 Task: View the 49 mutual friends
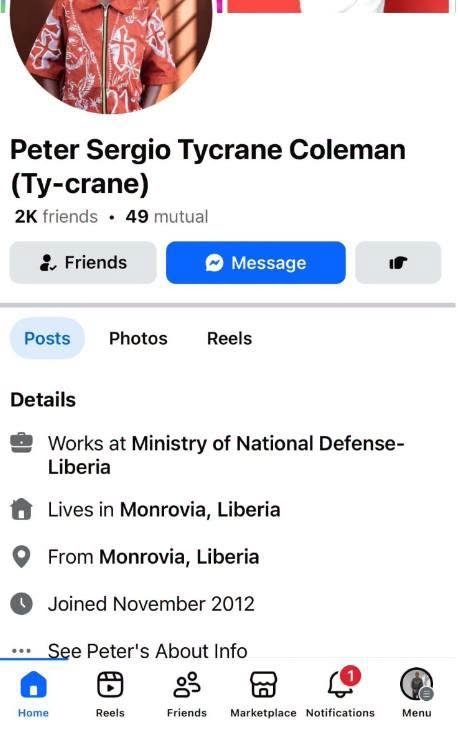[x=167, y=217]
